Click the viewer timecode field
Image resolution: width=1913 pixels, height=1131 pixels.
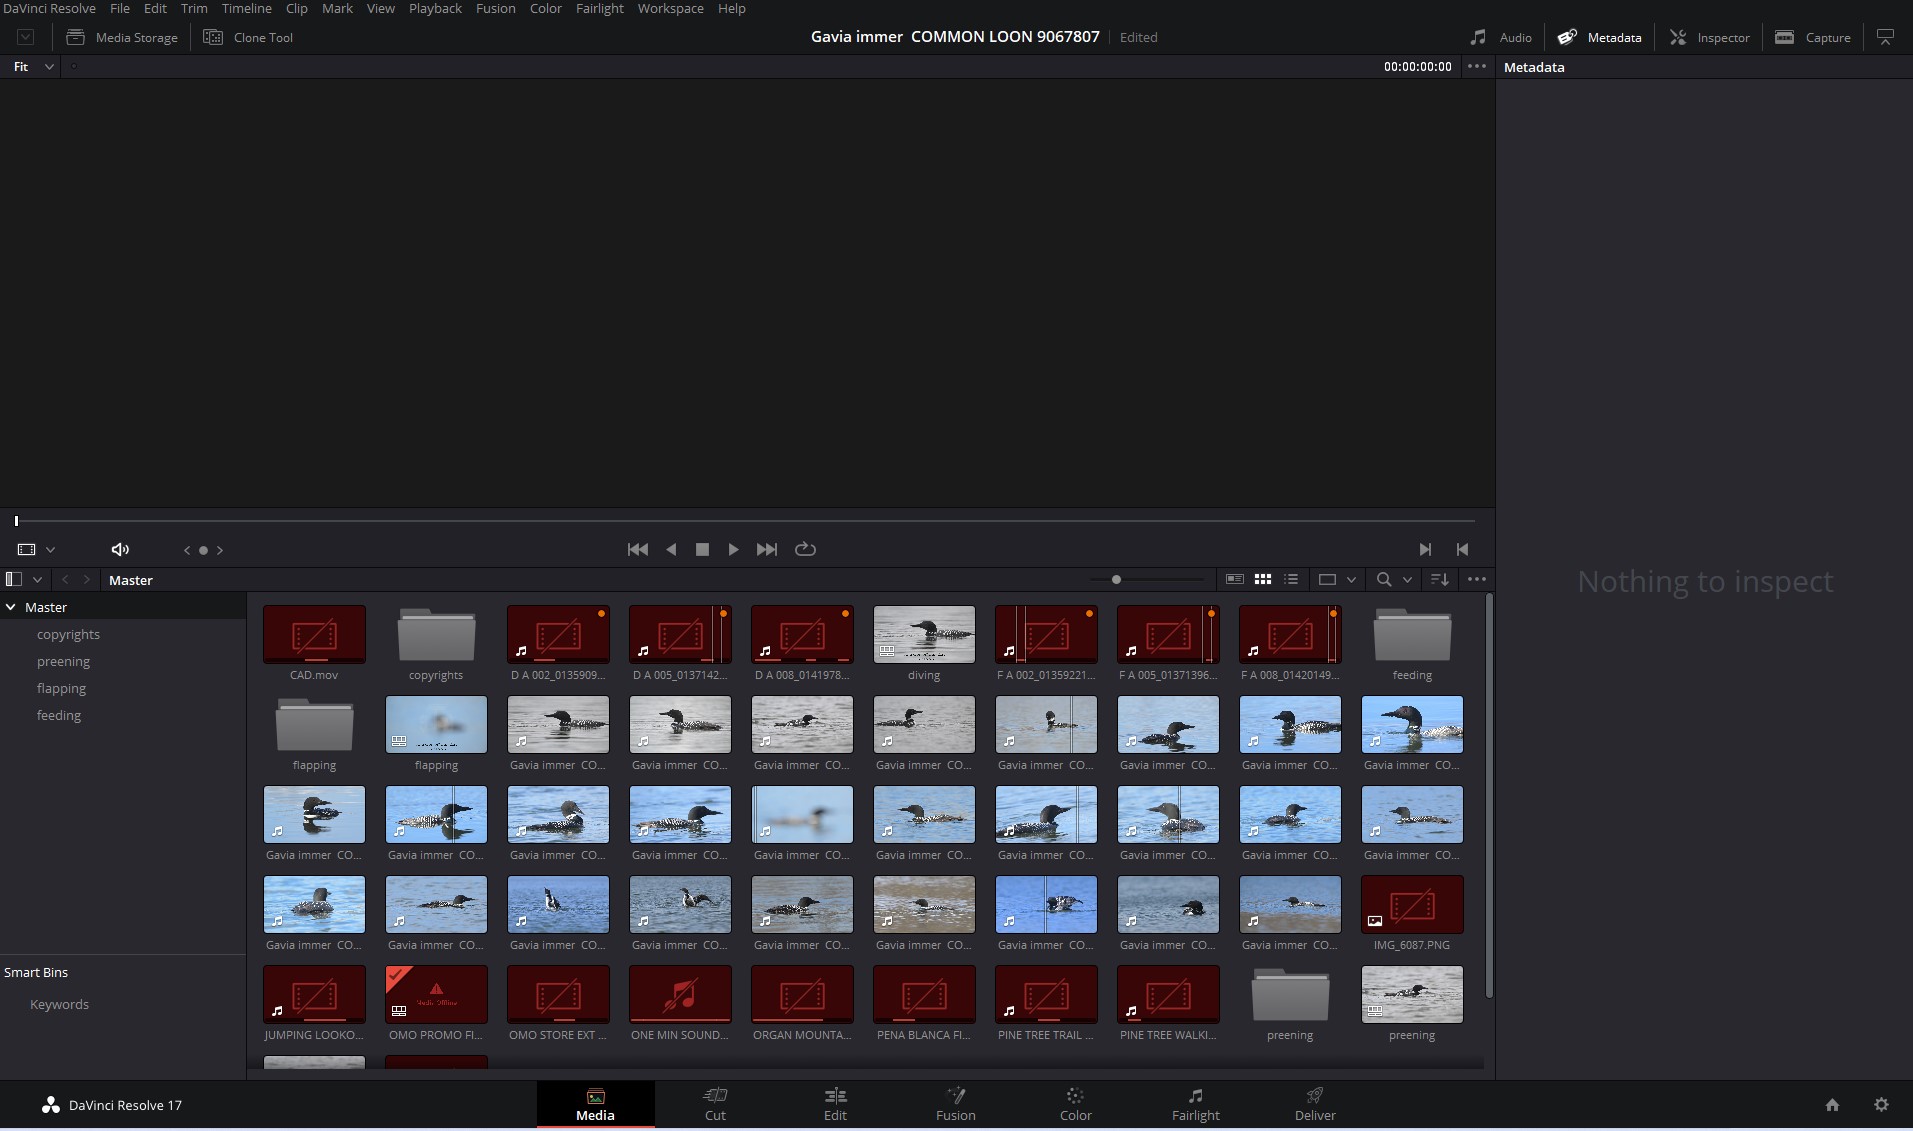[1417, 67]
